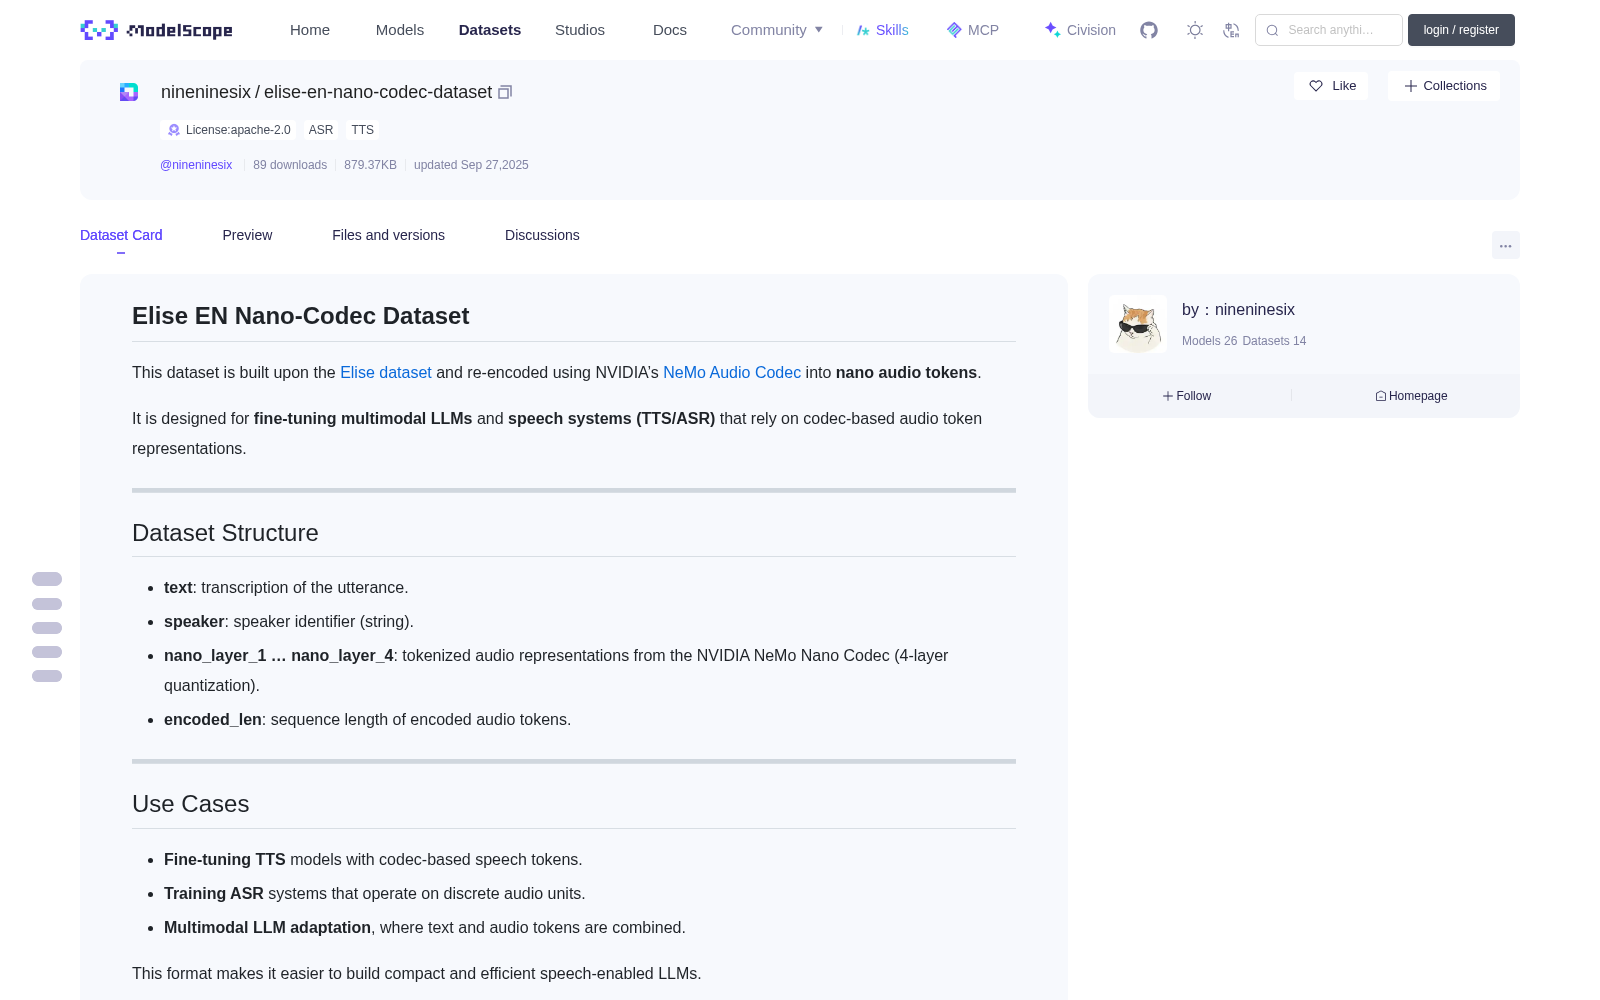Focus the Search anything input field
This screenshot has width=1600, height=1000.
[1329, 30]
